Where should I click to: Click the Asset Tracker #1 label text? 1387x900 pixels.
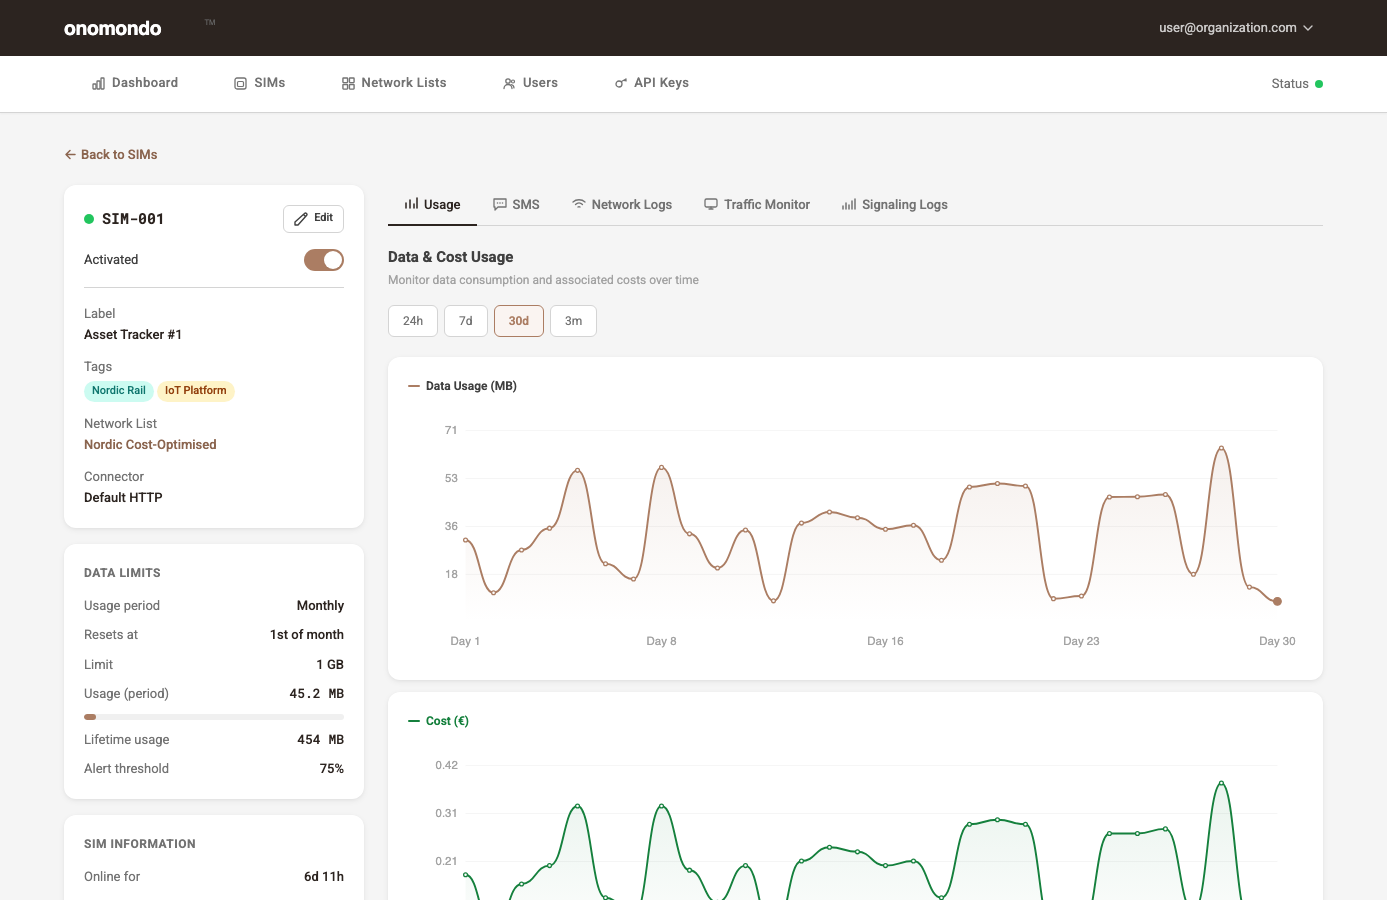coord(133,335)
